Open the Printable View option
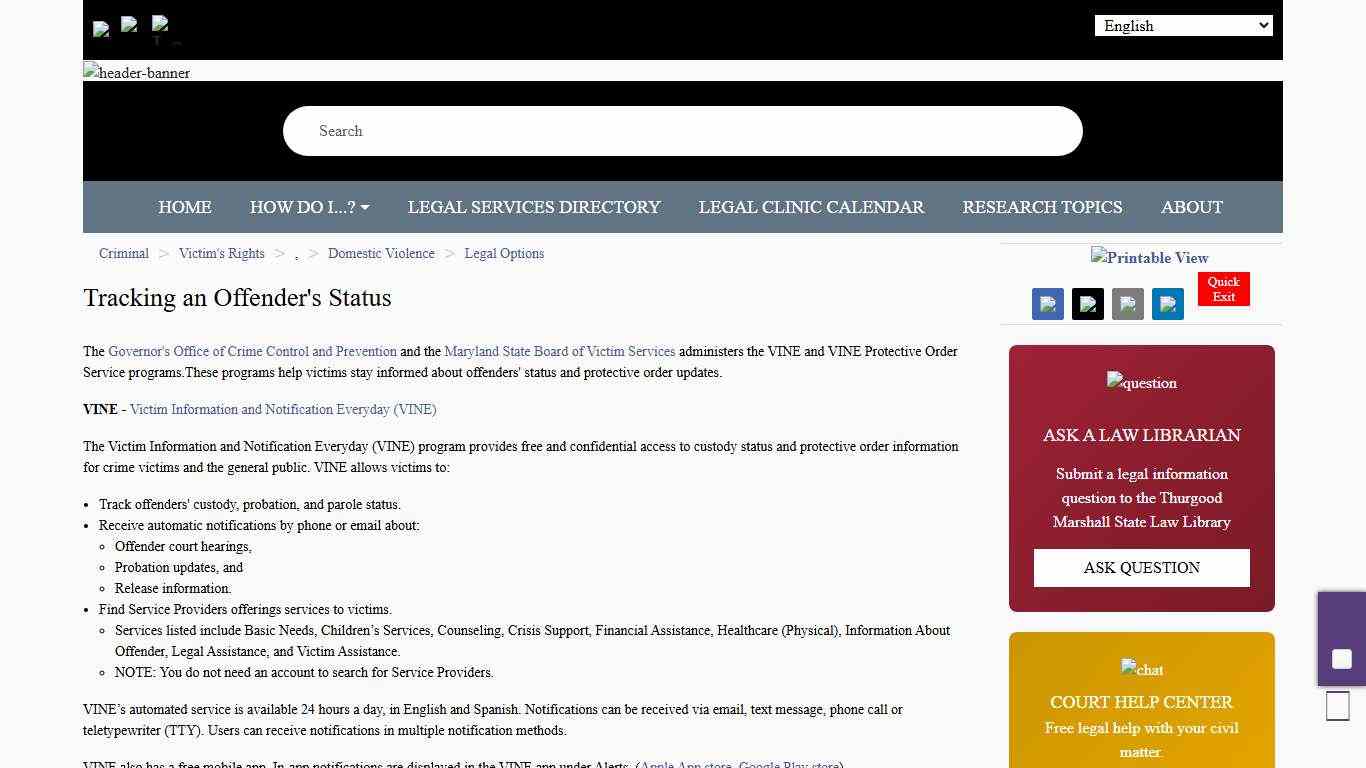 pyautogui.click(x=1149, y=258)
